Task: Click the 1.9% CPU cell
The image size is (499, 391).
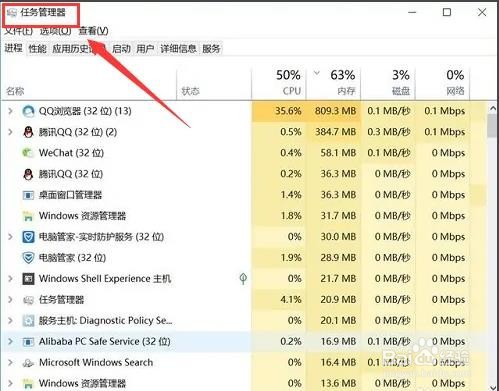Action: click(x=279, y=258)
